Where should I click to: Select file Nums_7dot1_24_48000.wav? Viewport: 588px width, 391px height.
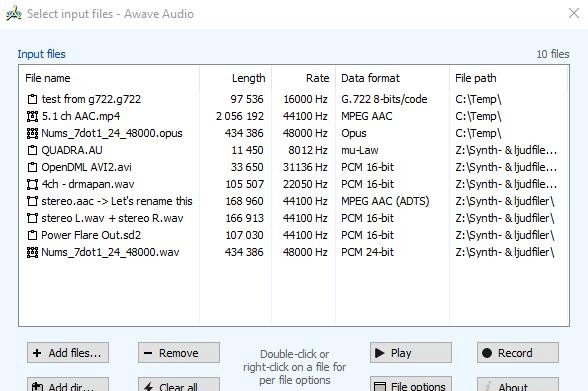coord(110,252)
